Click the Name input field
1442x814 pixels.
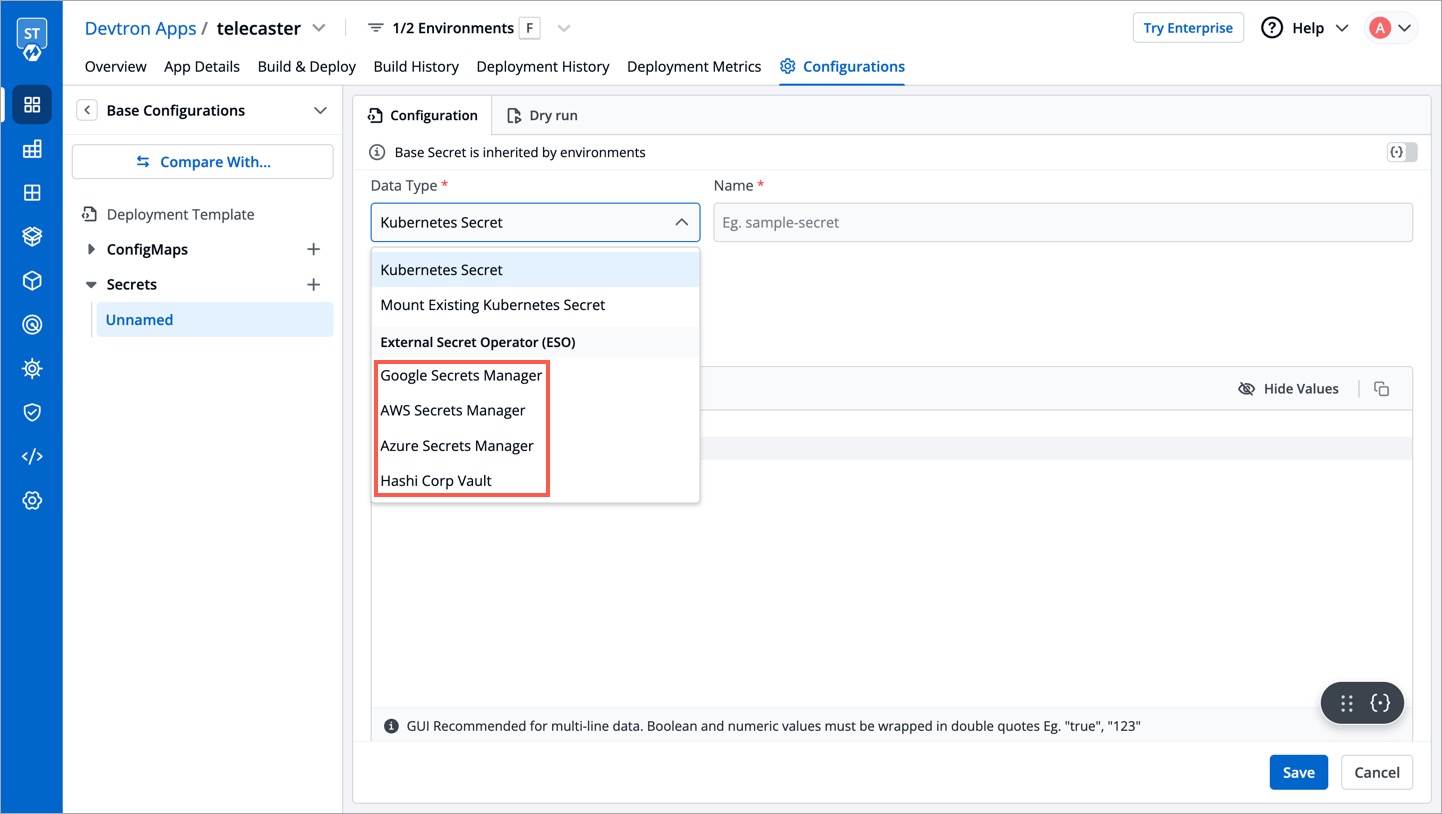(1062, 223)
